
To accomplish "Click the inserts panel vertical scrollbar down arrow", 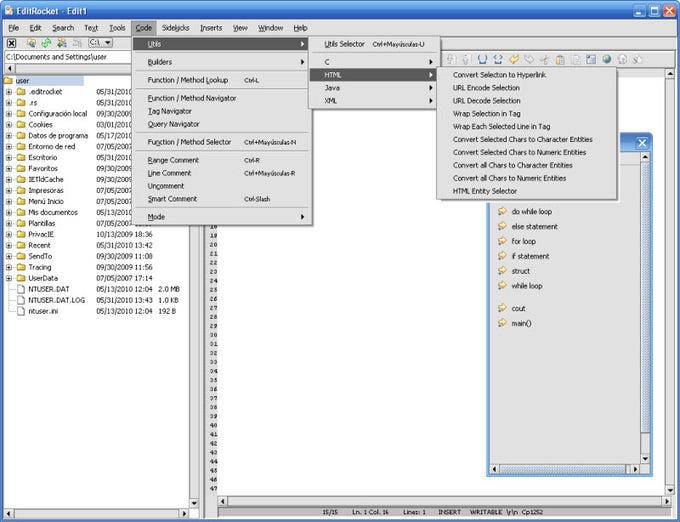I will tap(645, 459).
